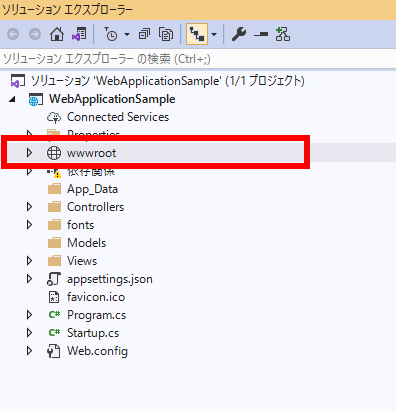Image resolution: width=396 pixels, height=411 pixels.
Task: Click the web project globe icon
Action: [35, 99]
